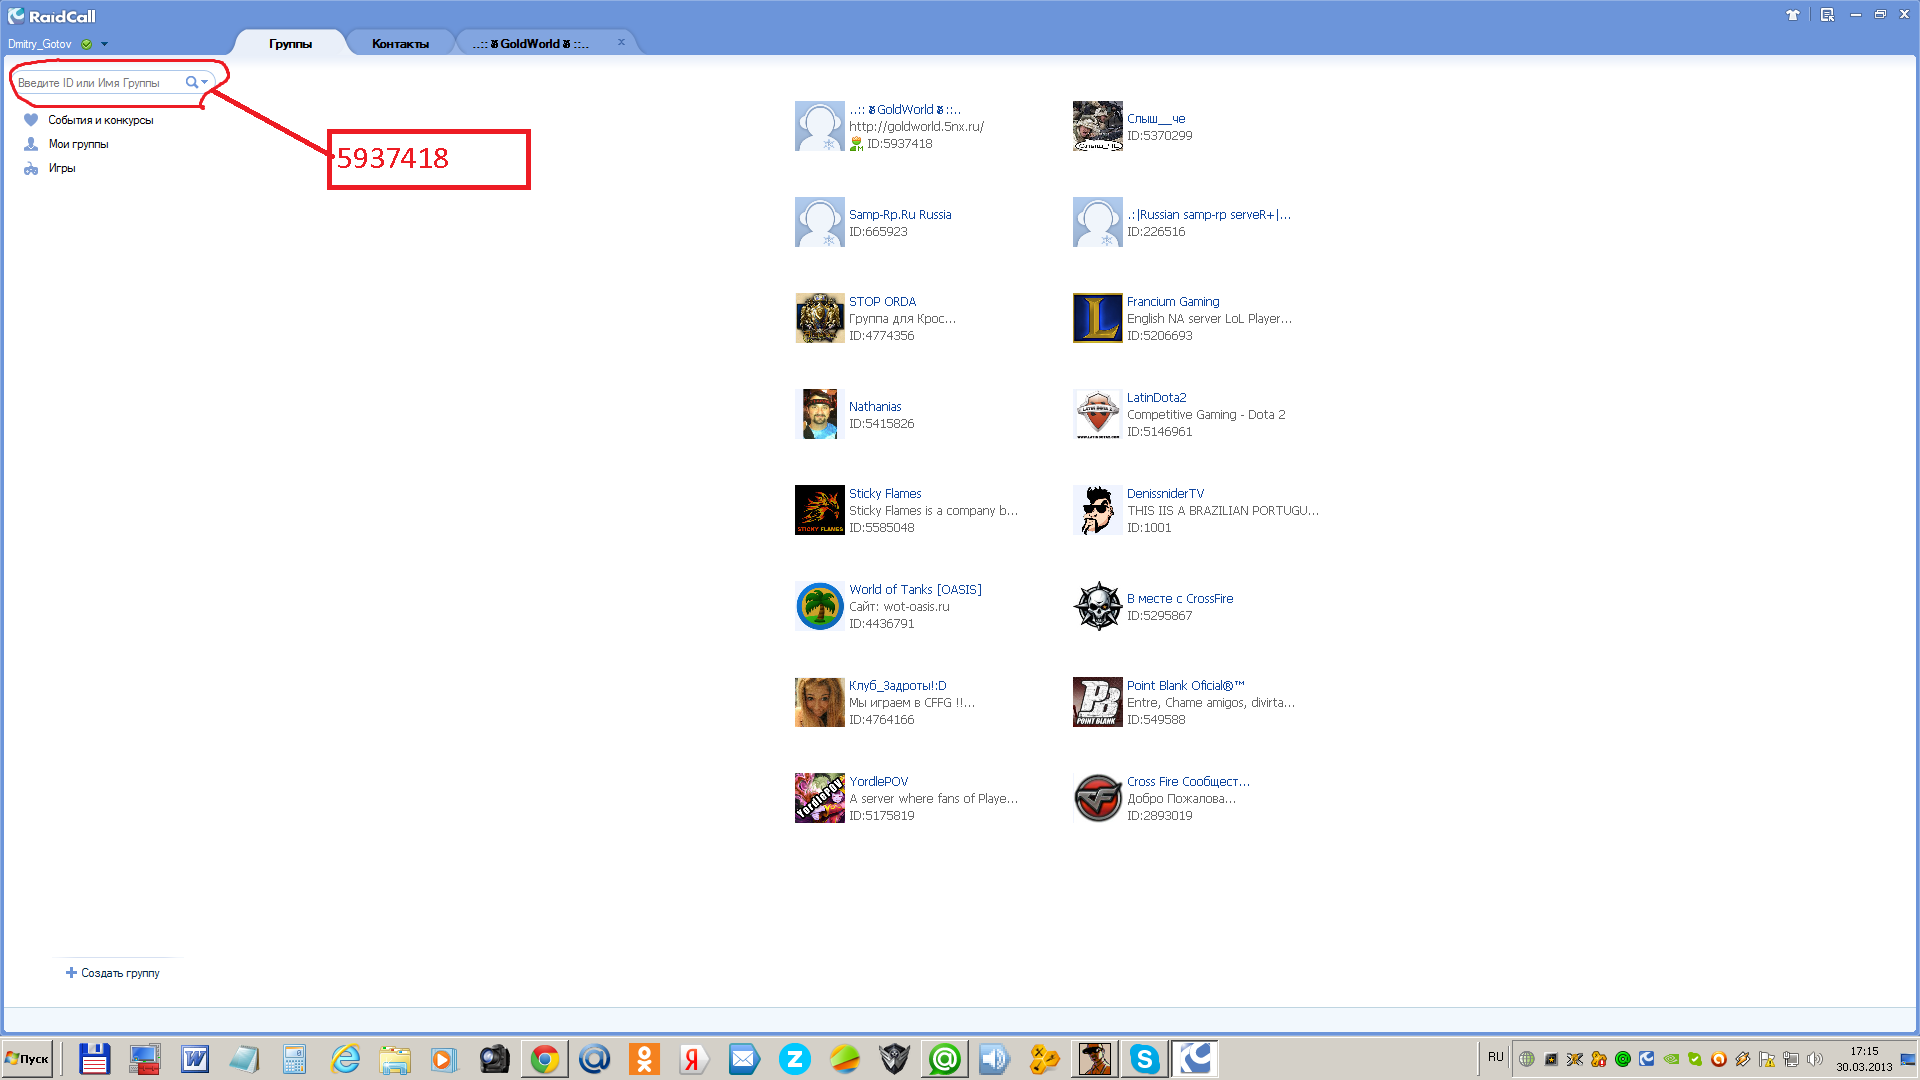
Task: Switch to RaidCall taskbar button
Action: (x=1195, y=1059)
